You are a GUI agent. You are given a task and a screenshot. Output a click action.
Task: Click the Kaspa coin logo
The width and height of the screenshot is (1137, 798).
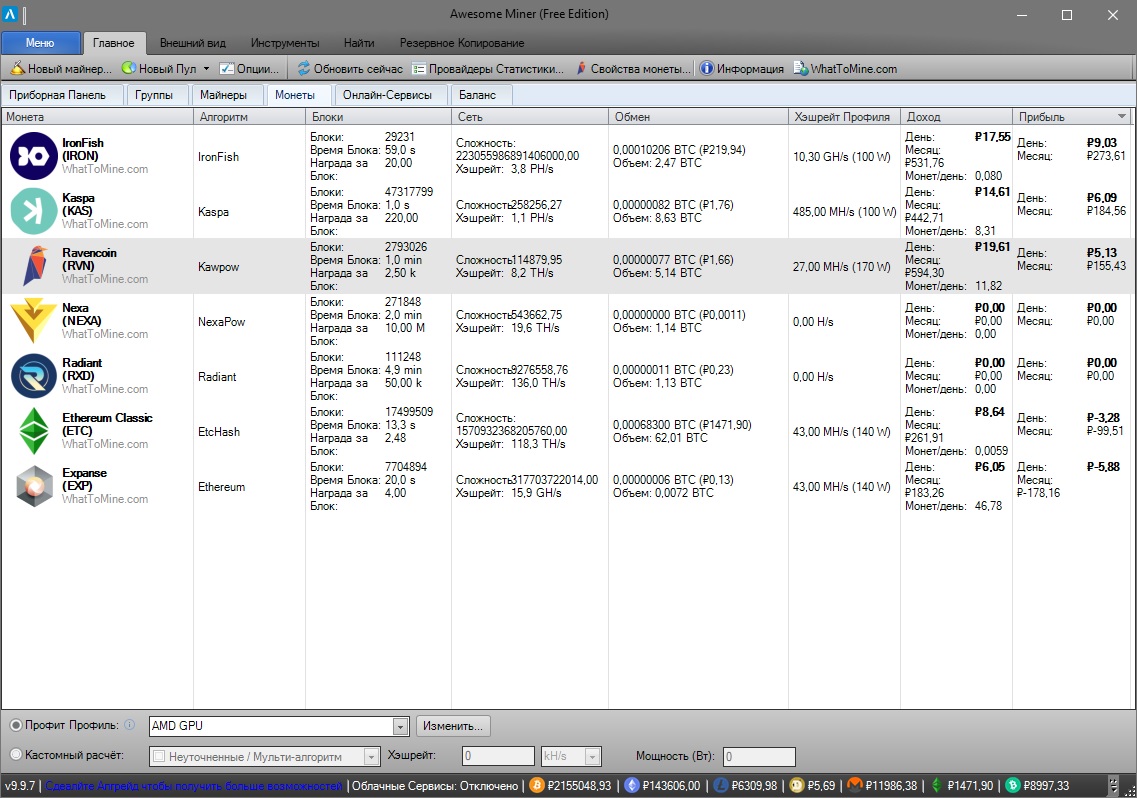point(33,211)
